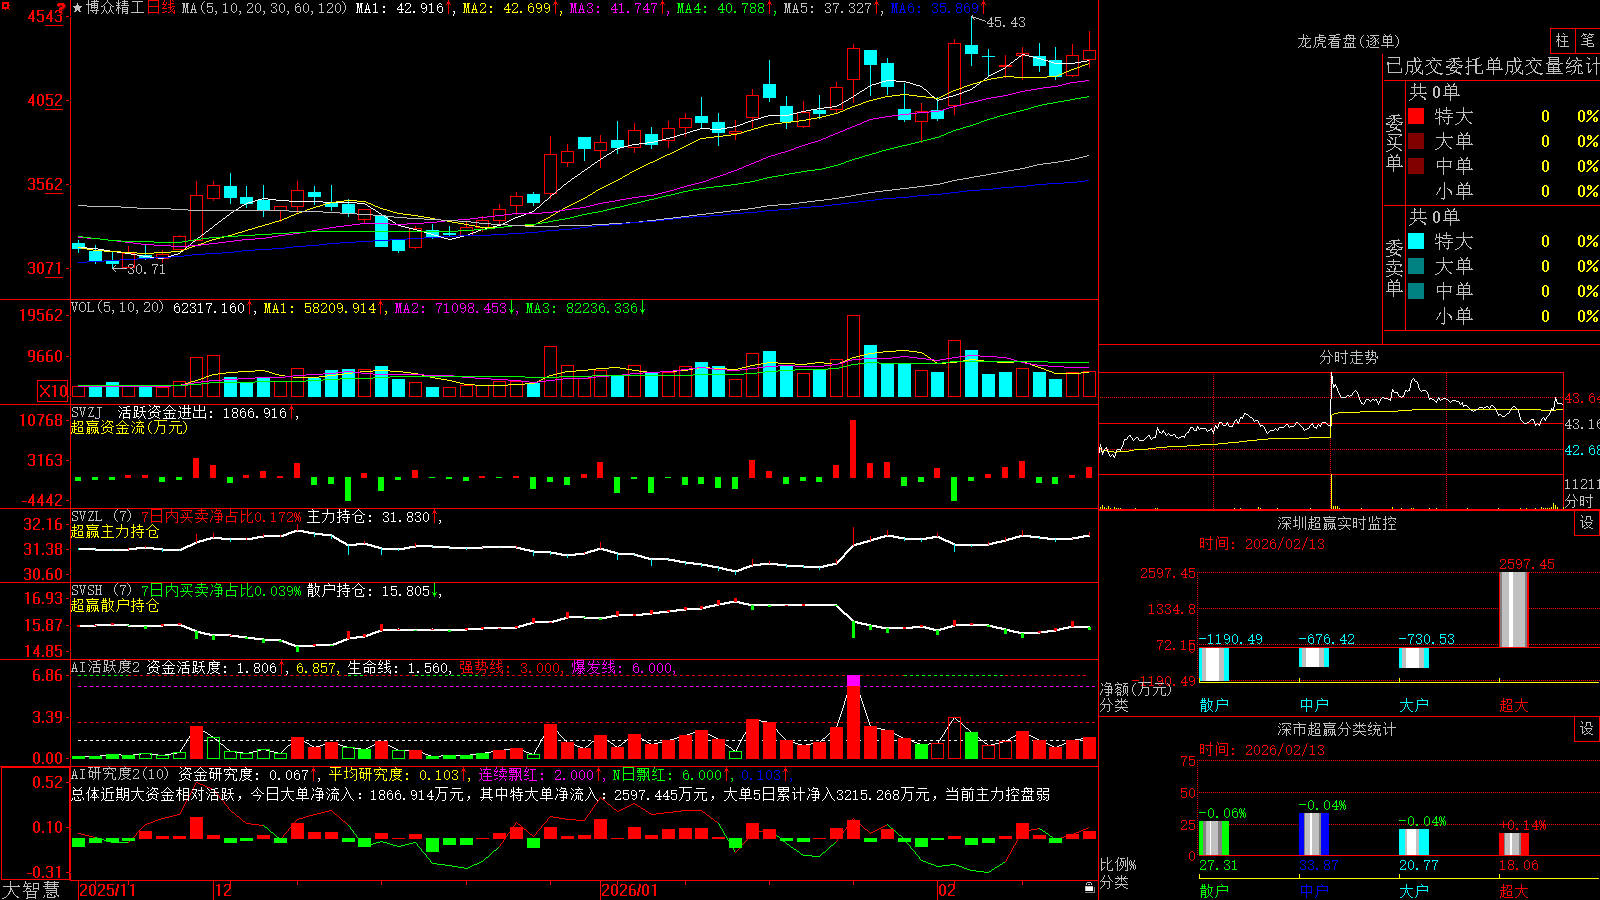
Task: Click the SVZL indicator name
Action: coord(86,517)
